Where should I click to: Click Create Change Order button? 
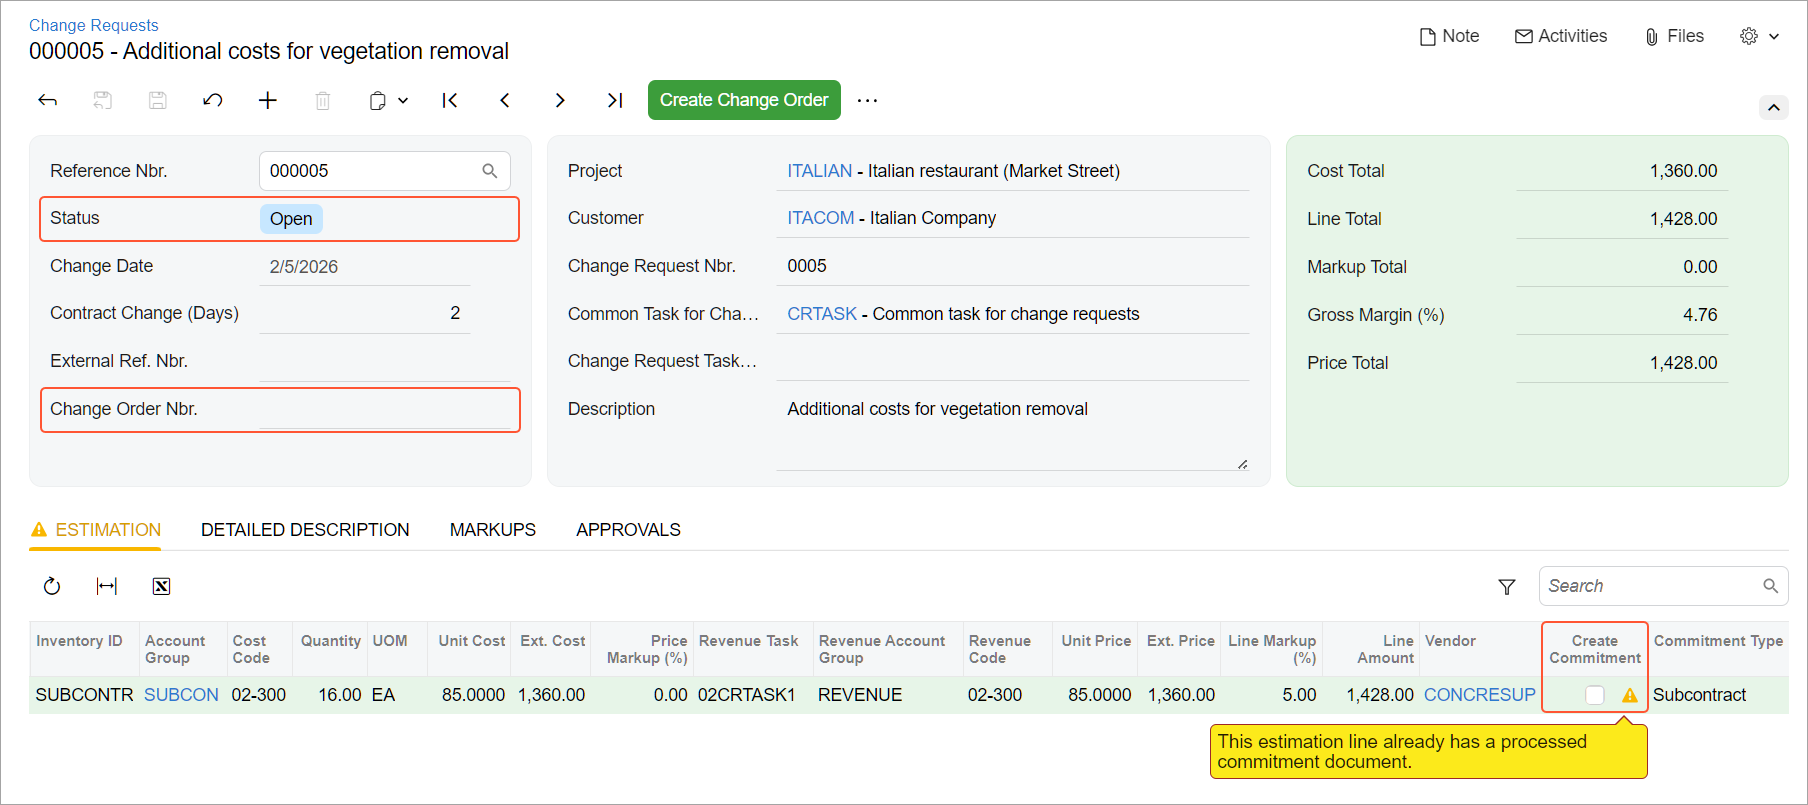point(744,100)
